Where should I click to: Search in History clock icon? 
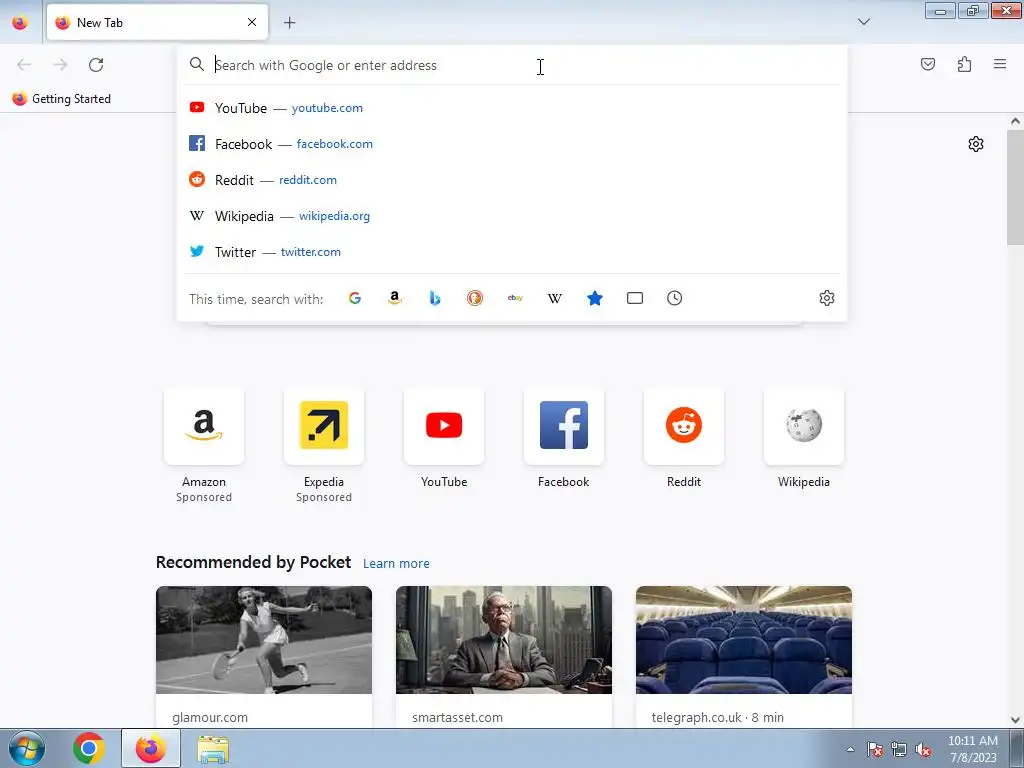pos(675,298)
